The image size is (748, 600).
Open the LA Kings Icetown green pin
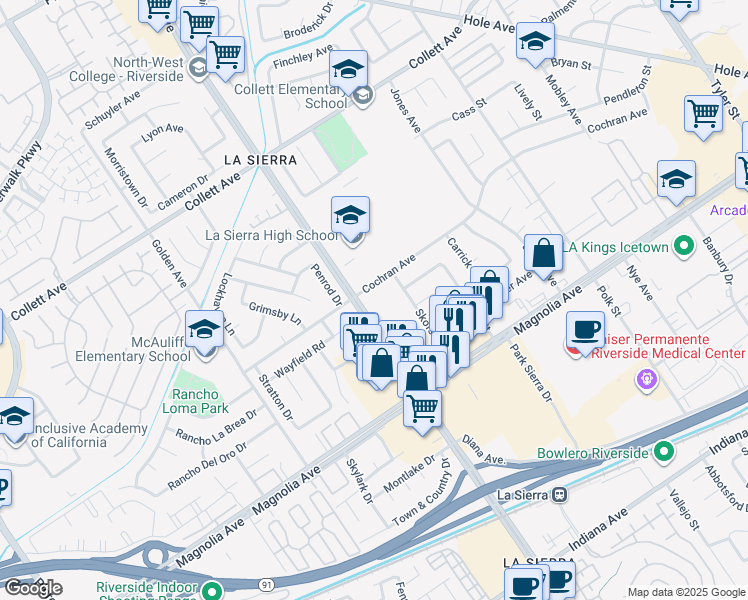point(684,247)
